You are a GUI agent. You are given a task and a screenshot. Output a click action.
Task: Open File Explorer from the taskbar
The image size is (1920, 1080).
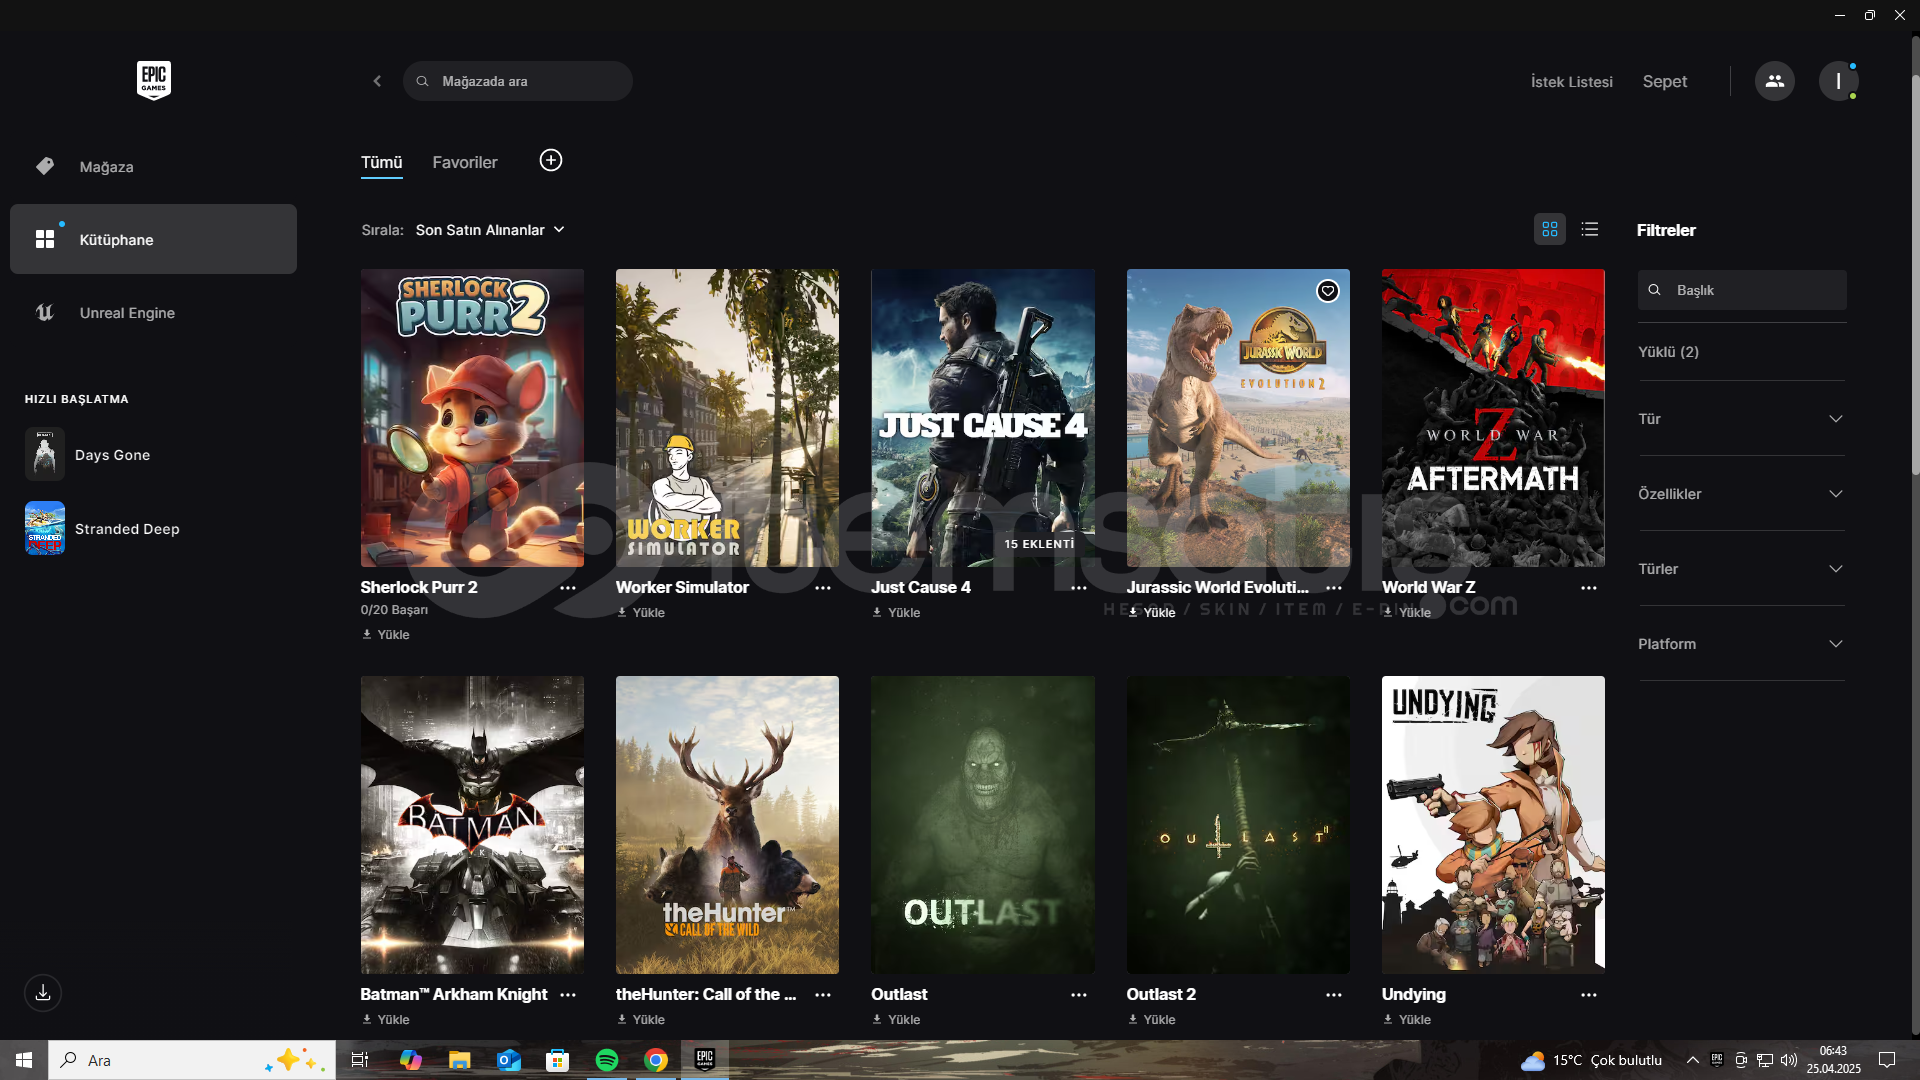459,1060
